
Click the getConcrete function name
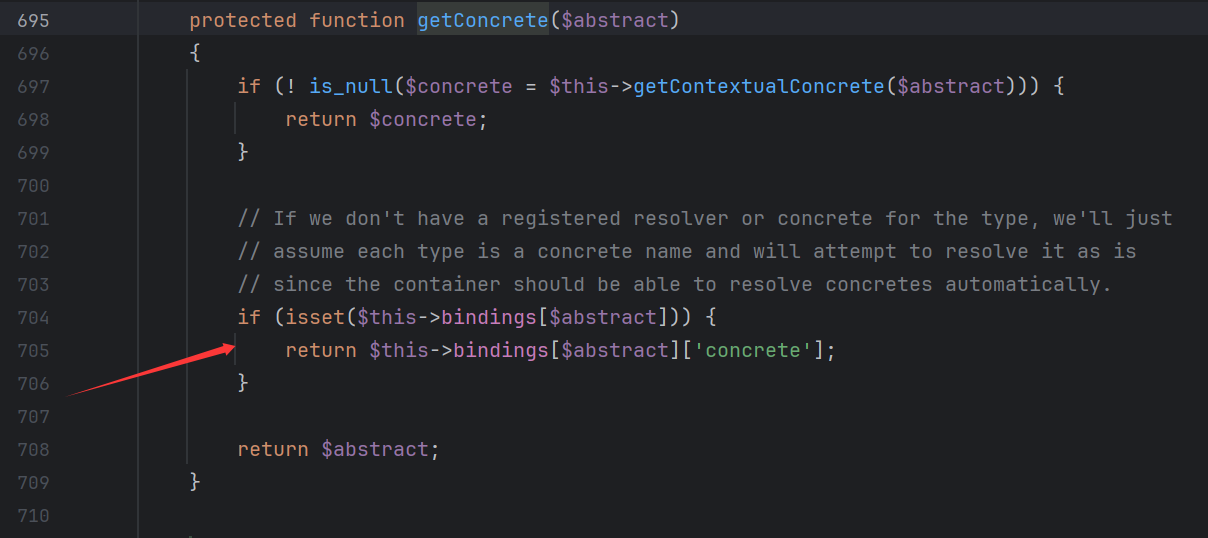tap(482, 21)
